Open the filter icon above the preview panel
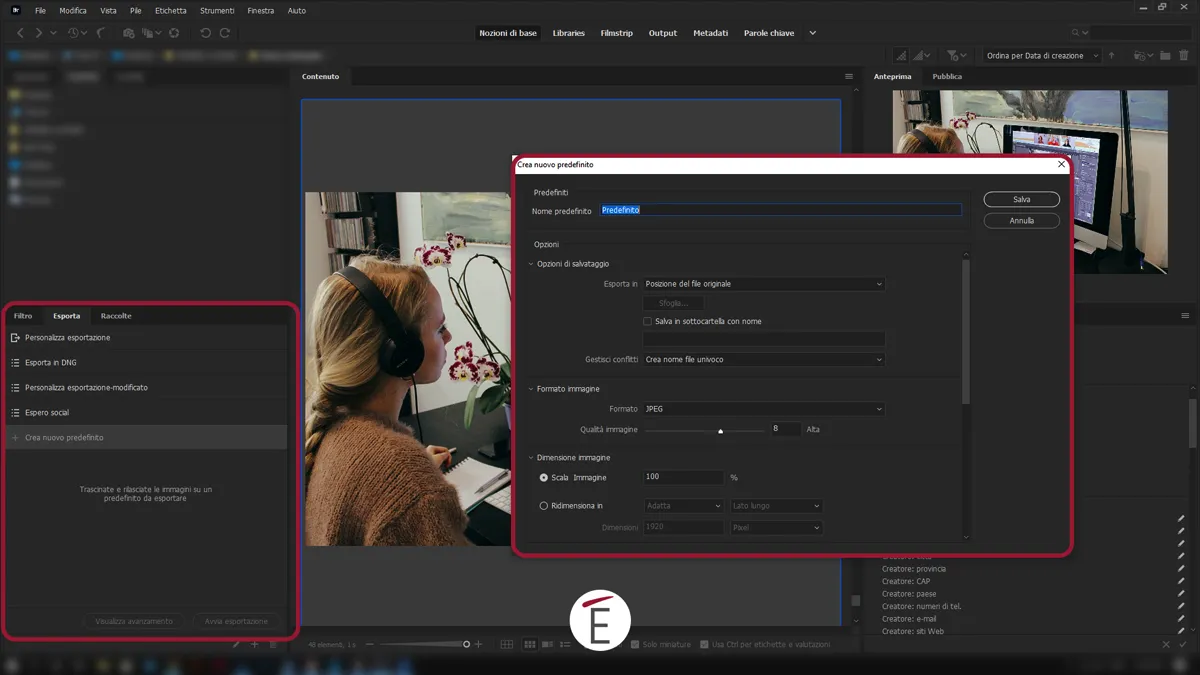This screenshot has height=675, width=1200. (x=952, y=55)
